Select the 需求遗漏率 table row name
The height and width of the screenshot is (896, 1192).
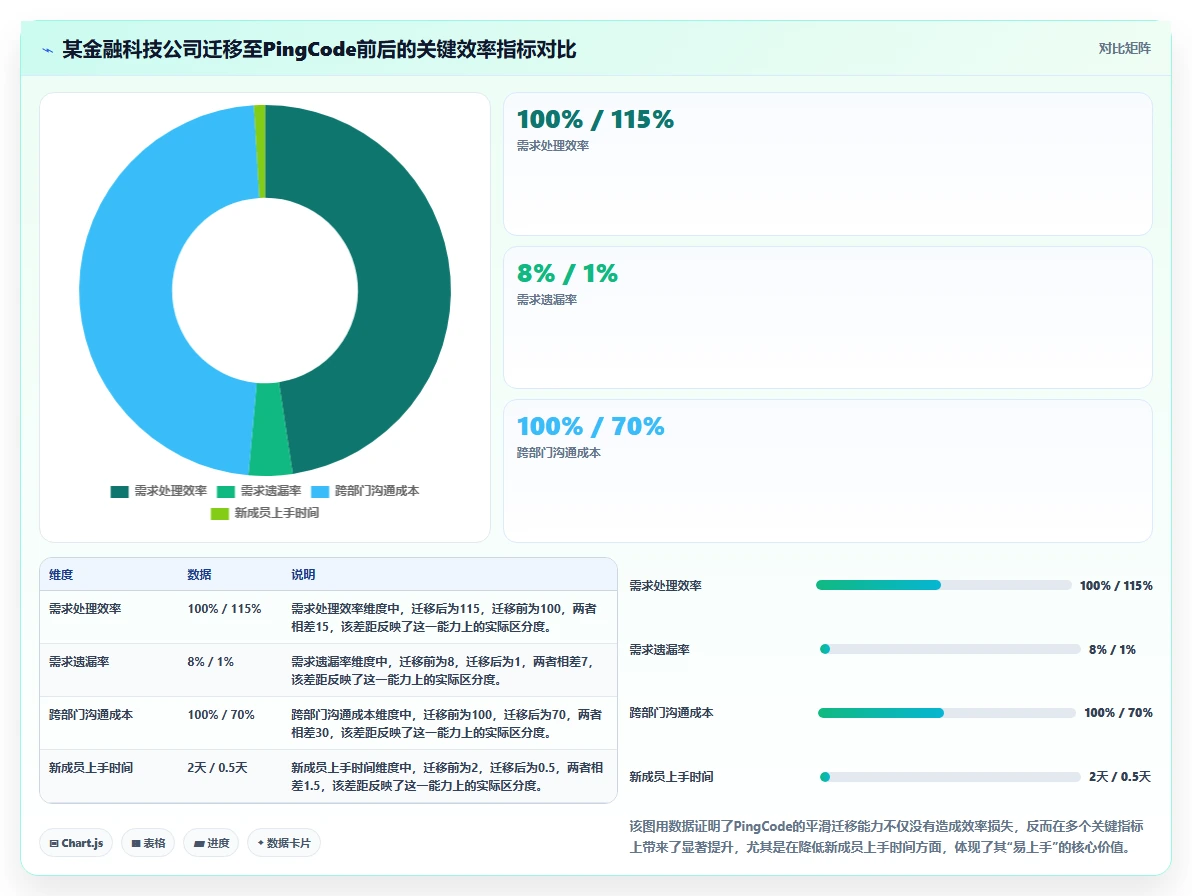coord(79,662)
